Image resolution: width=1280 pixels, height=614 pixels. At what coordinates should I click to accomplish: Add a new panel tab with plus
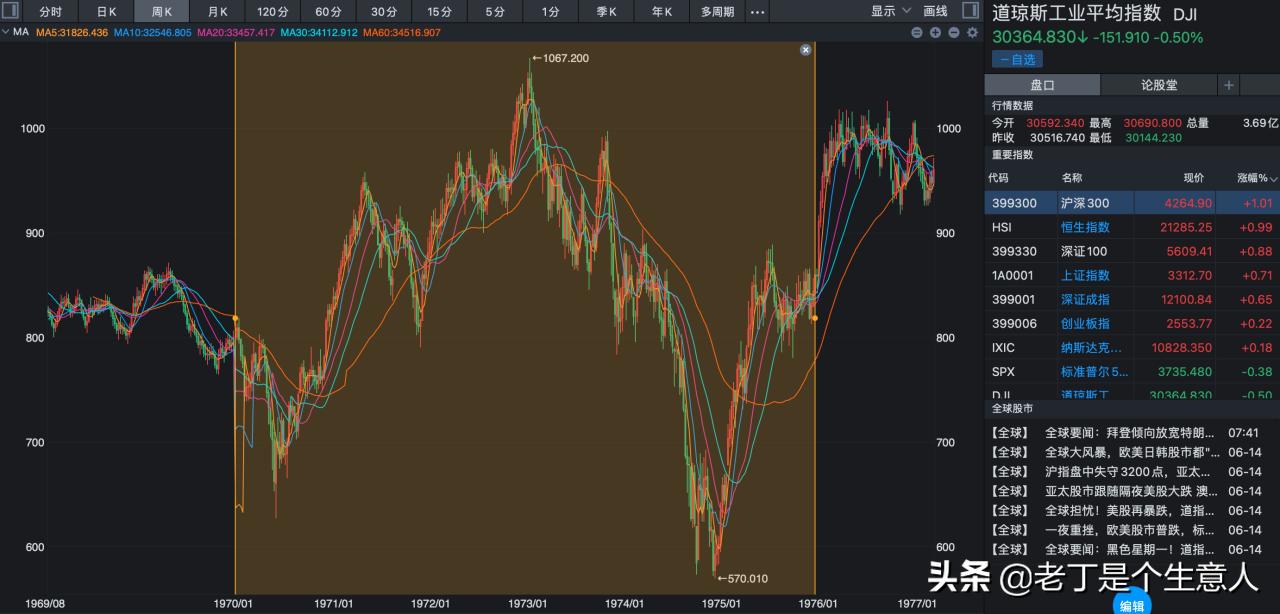point(1229,85)
